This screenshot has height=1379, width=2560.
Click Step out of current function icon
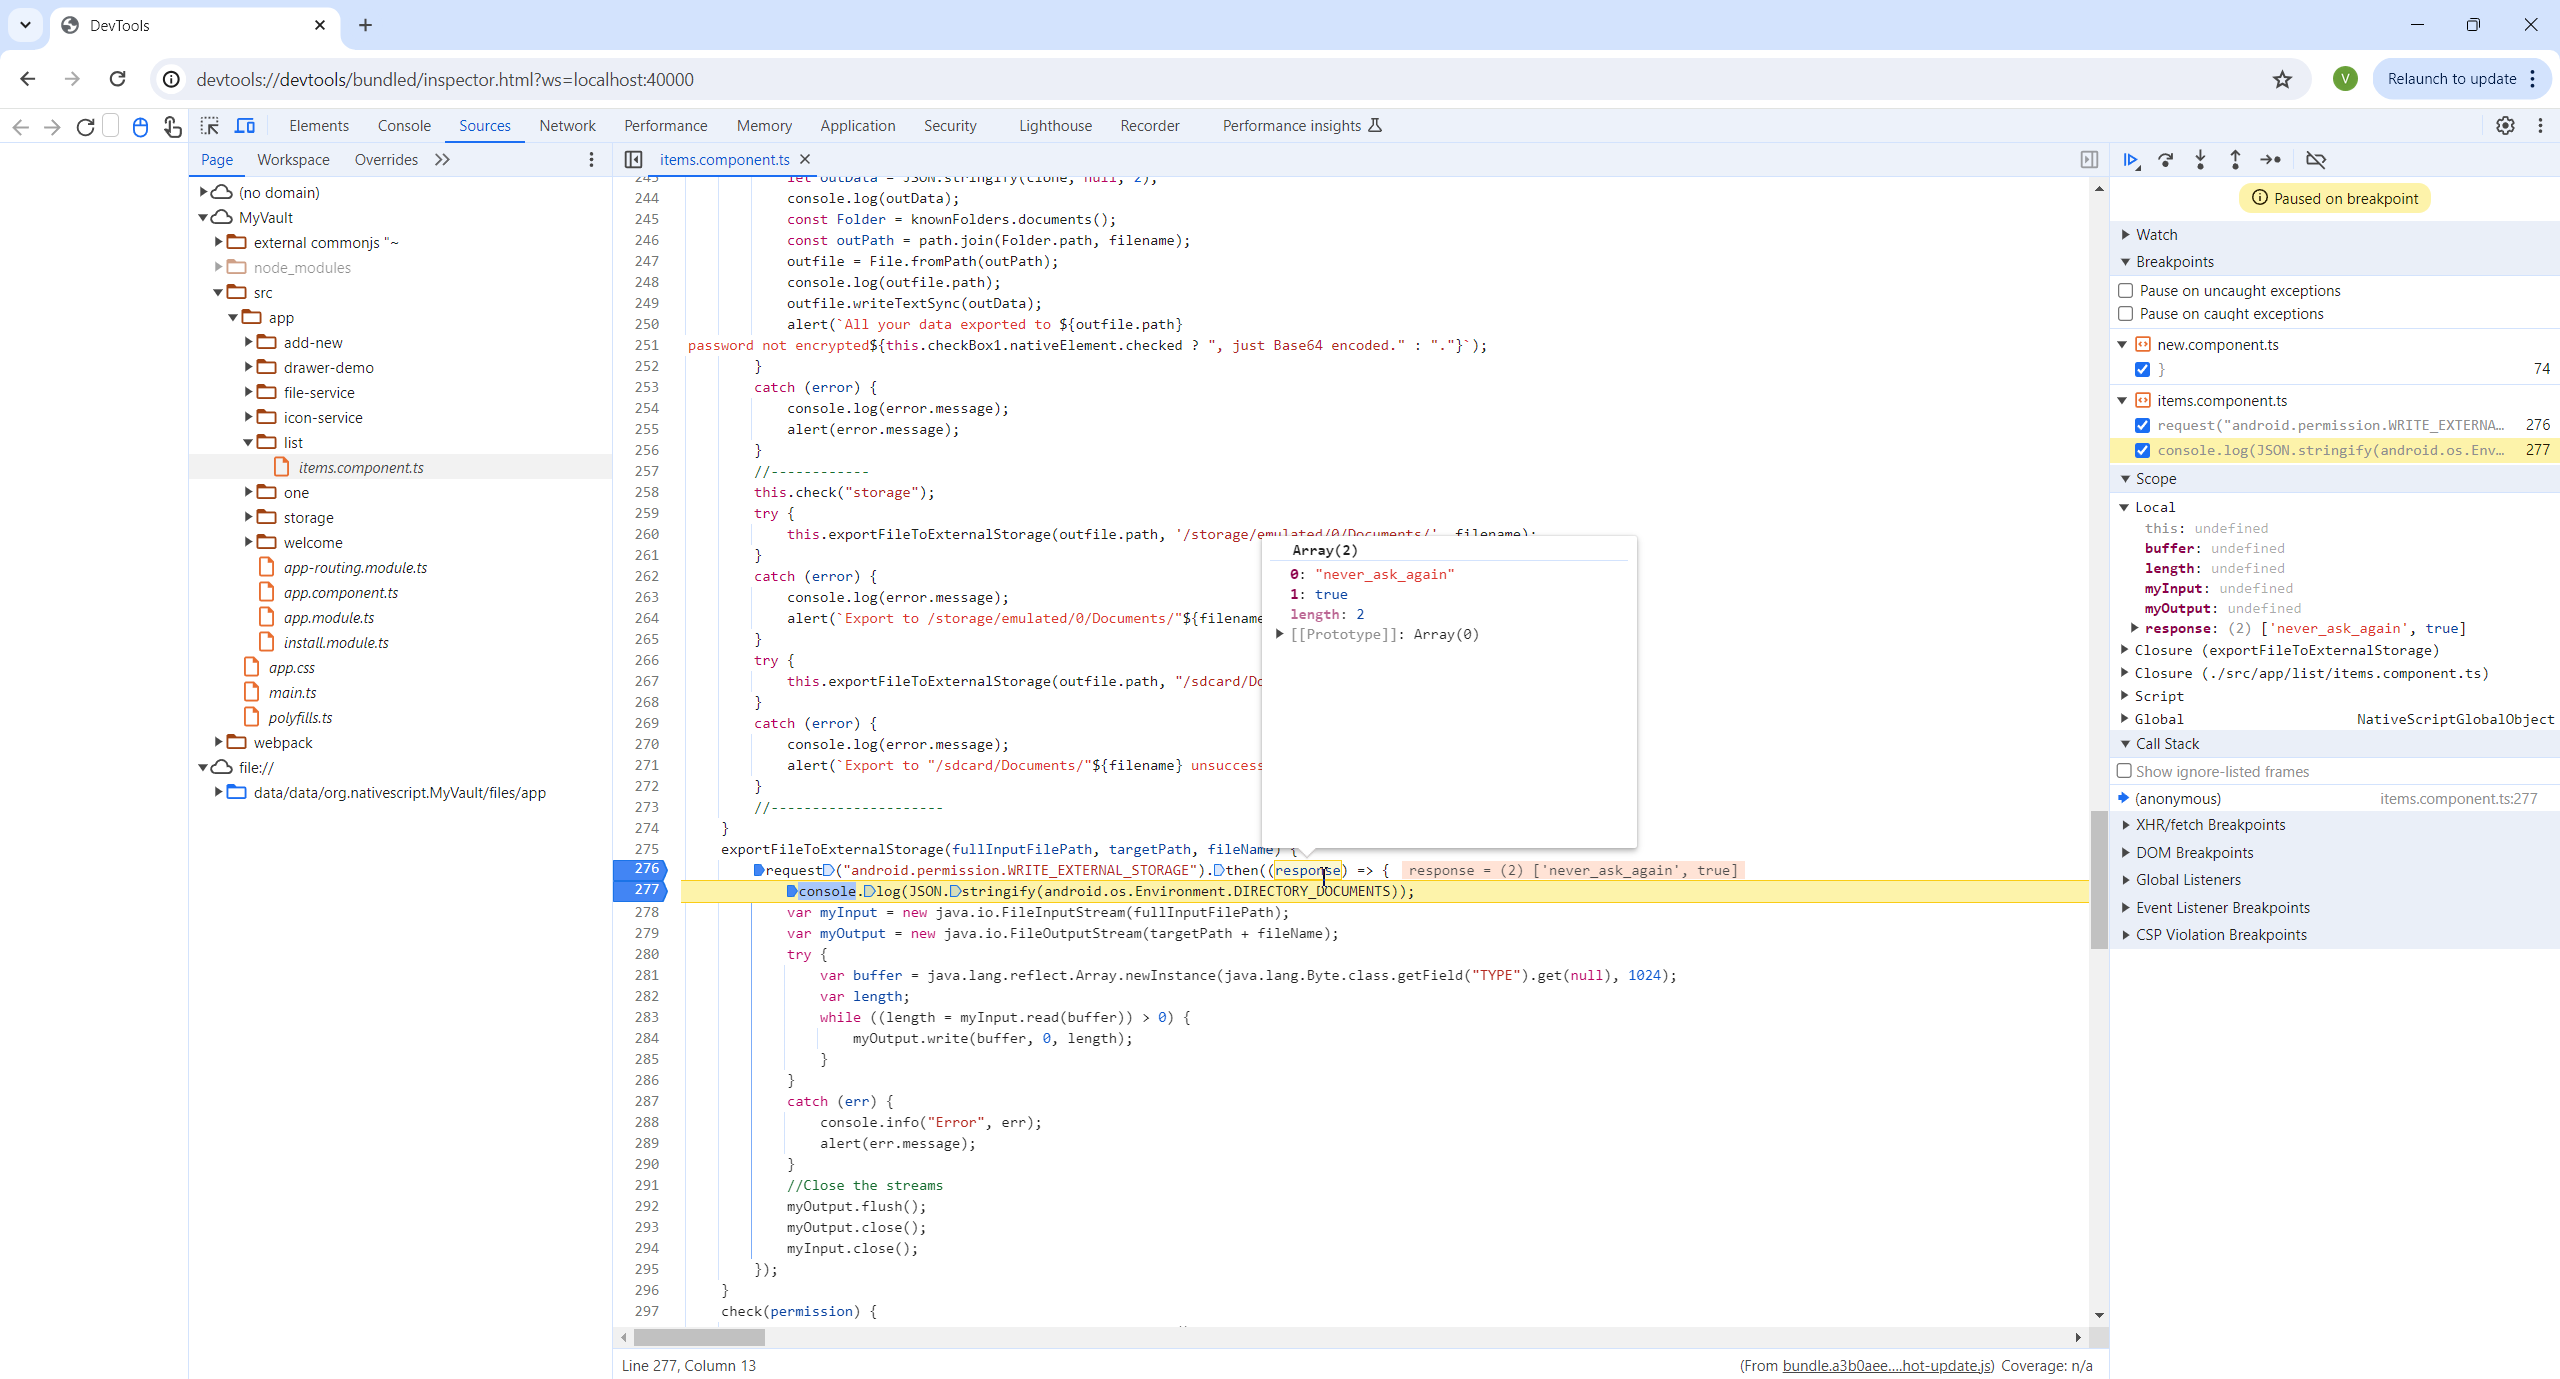(x=2235, y=160)
